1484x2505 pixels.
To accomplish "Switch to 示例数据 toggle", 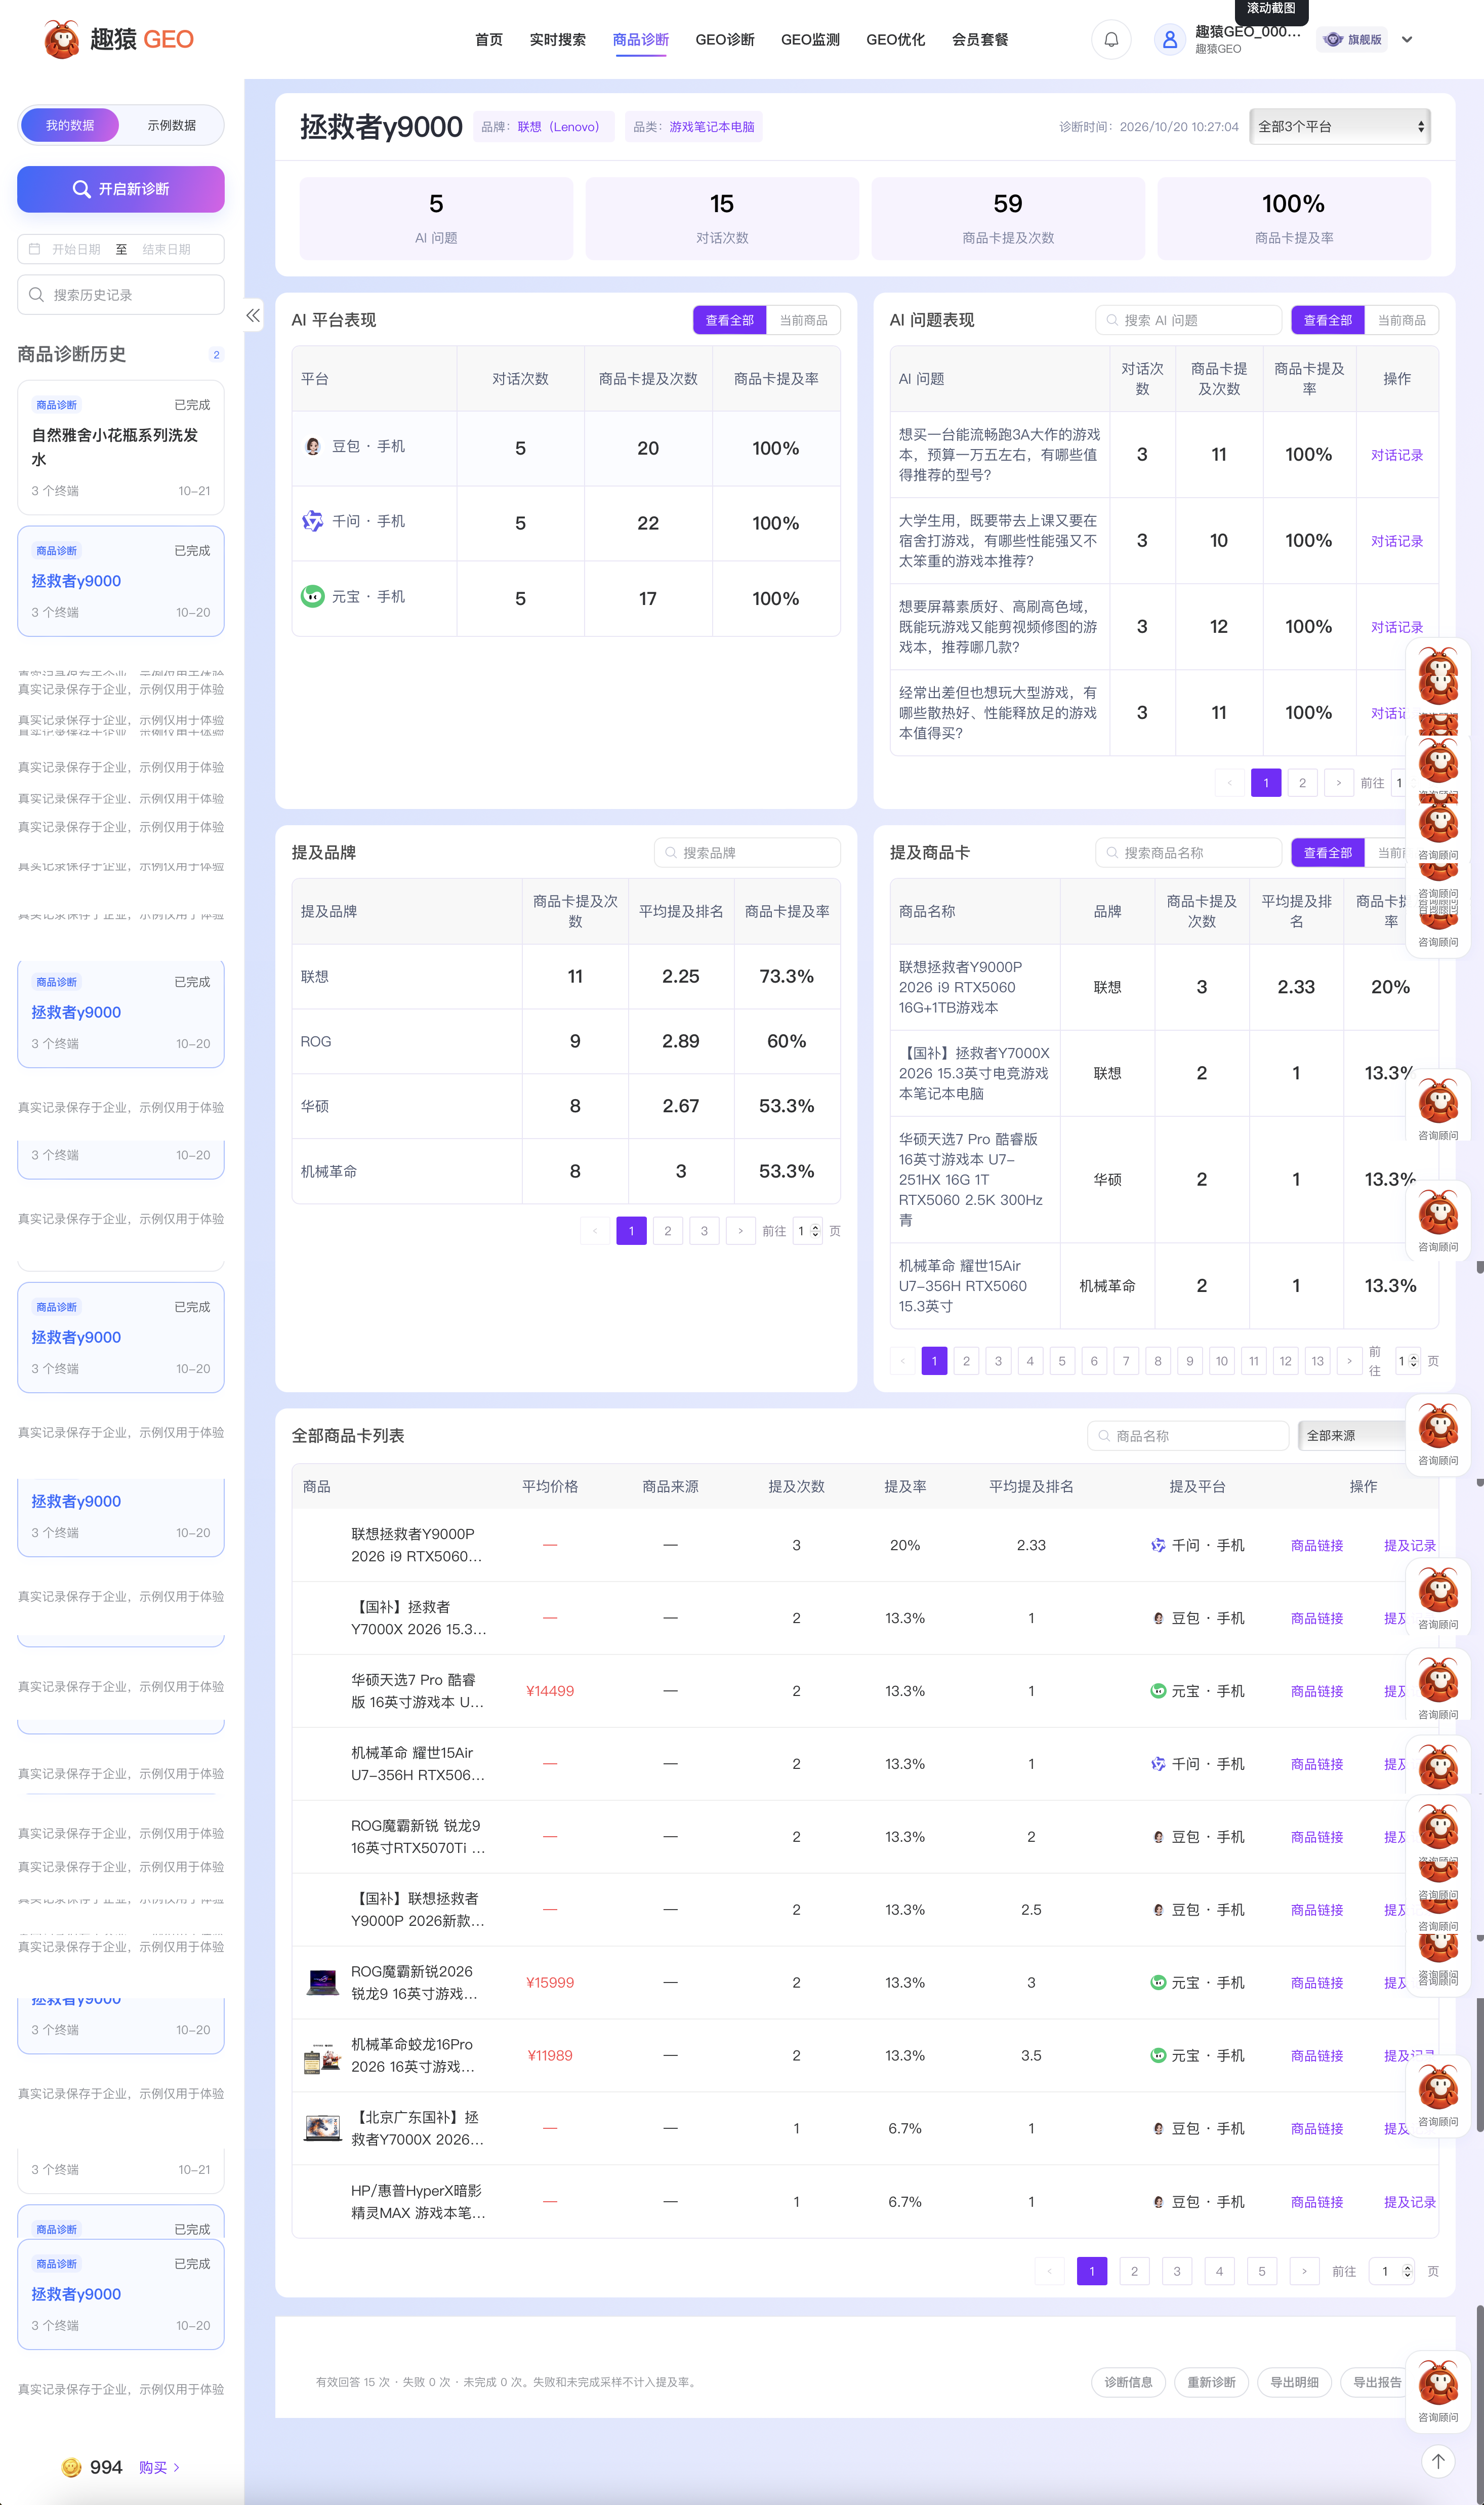I will 172,125.
